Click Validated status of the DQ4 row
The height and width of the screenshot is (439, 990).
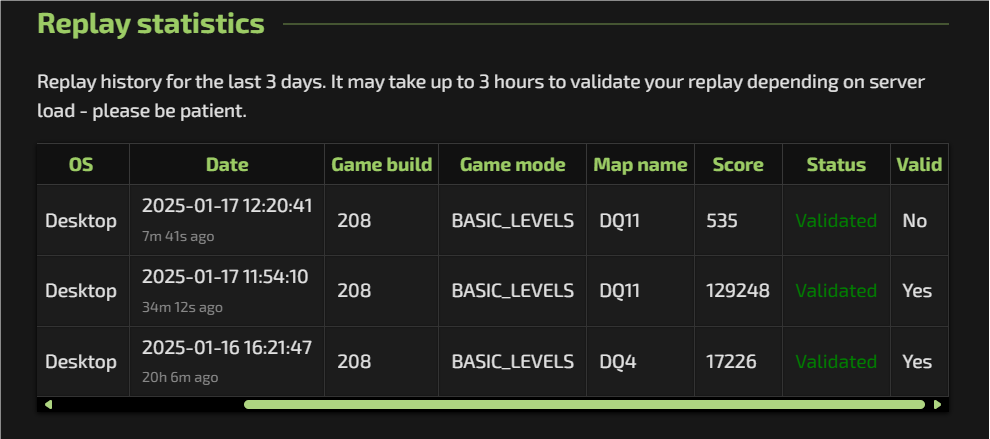tap(836, 362)
